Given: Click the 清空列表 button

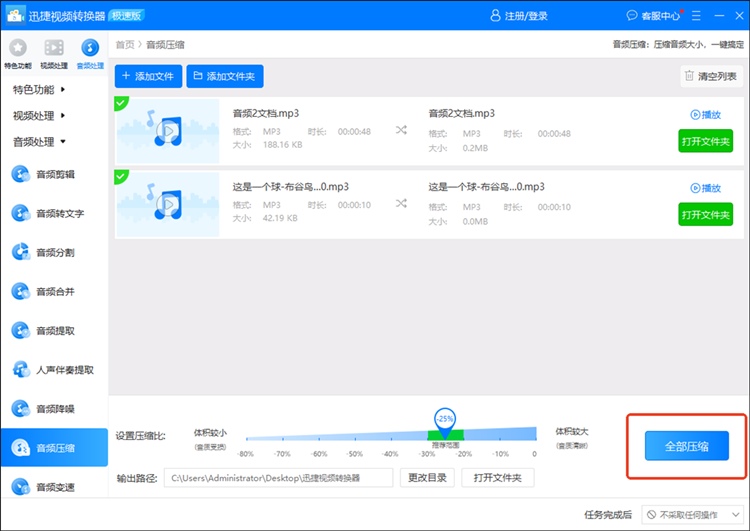Looking at the screenshot, I should pyautogui.click(x=711, y=76).
